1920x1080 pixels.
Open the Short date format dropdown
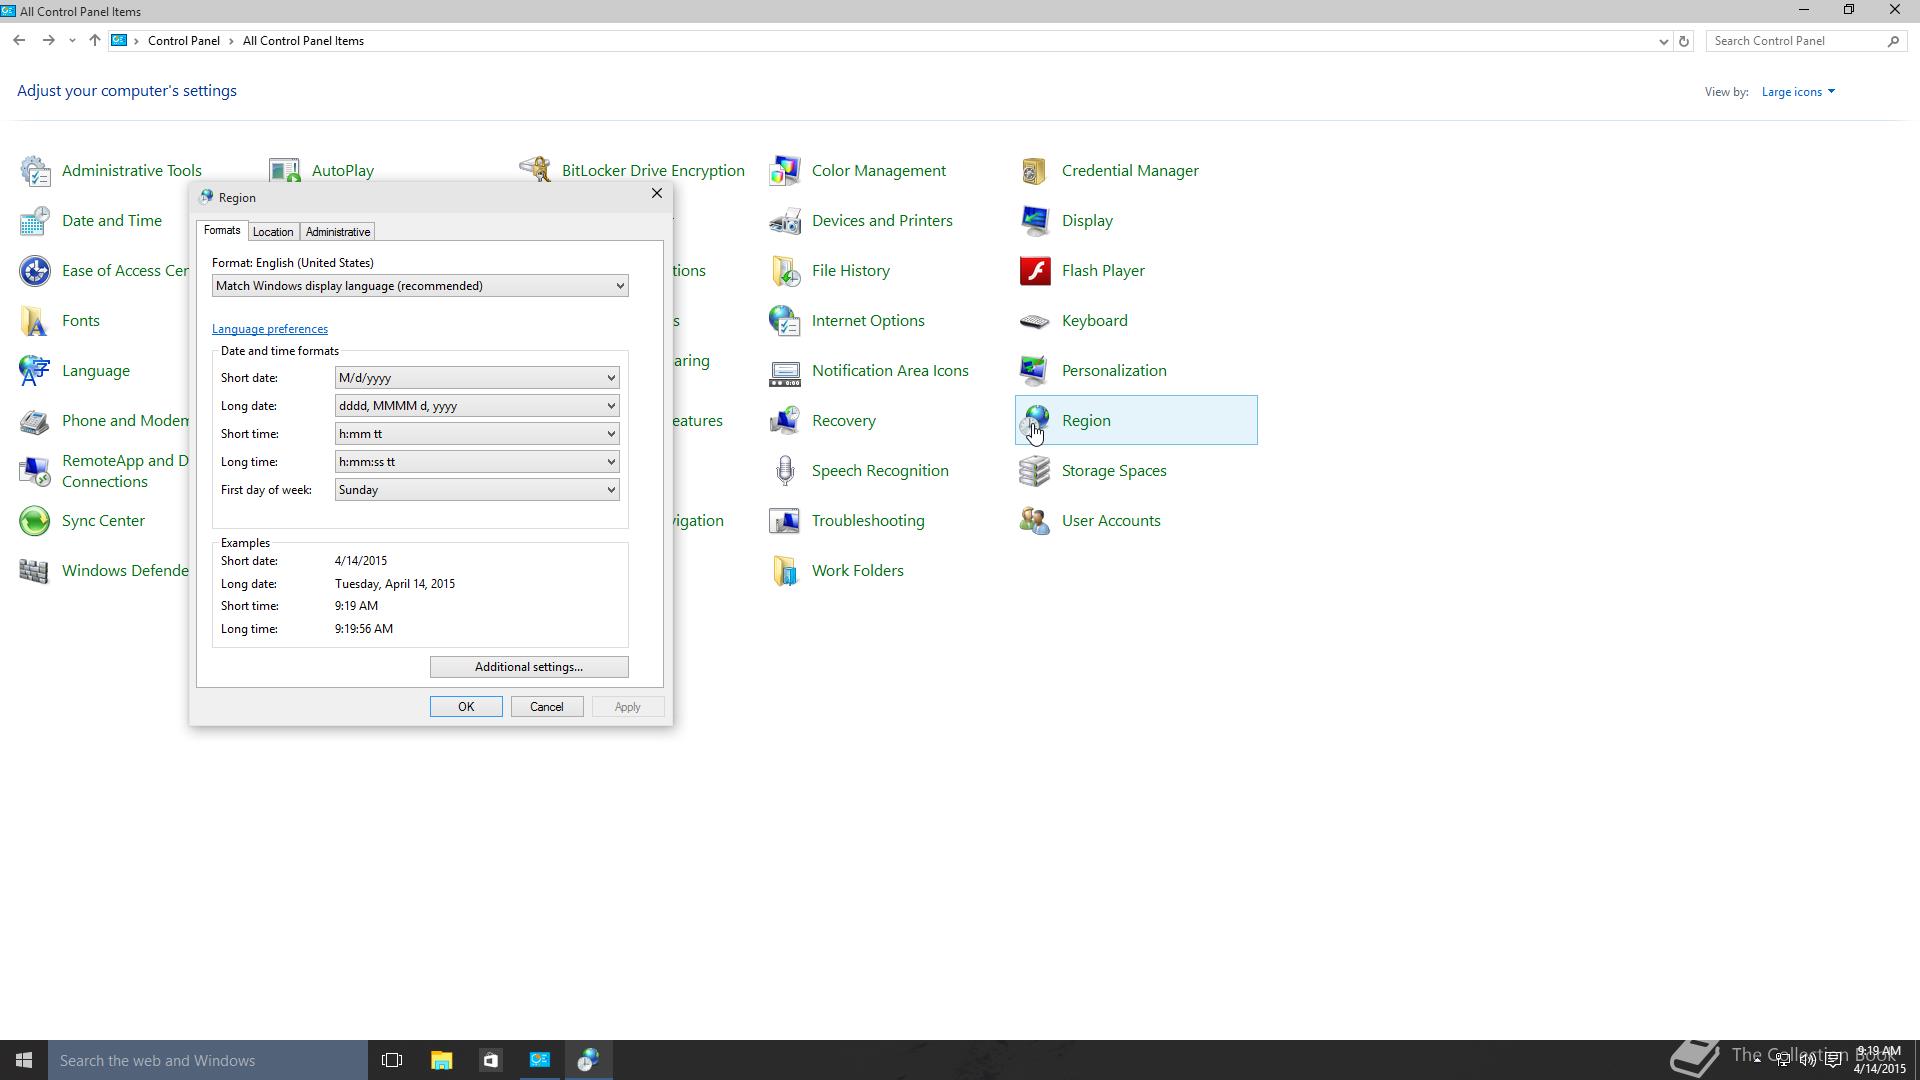click(x=477, y=378)
